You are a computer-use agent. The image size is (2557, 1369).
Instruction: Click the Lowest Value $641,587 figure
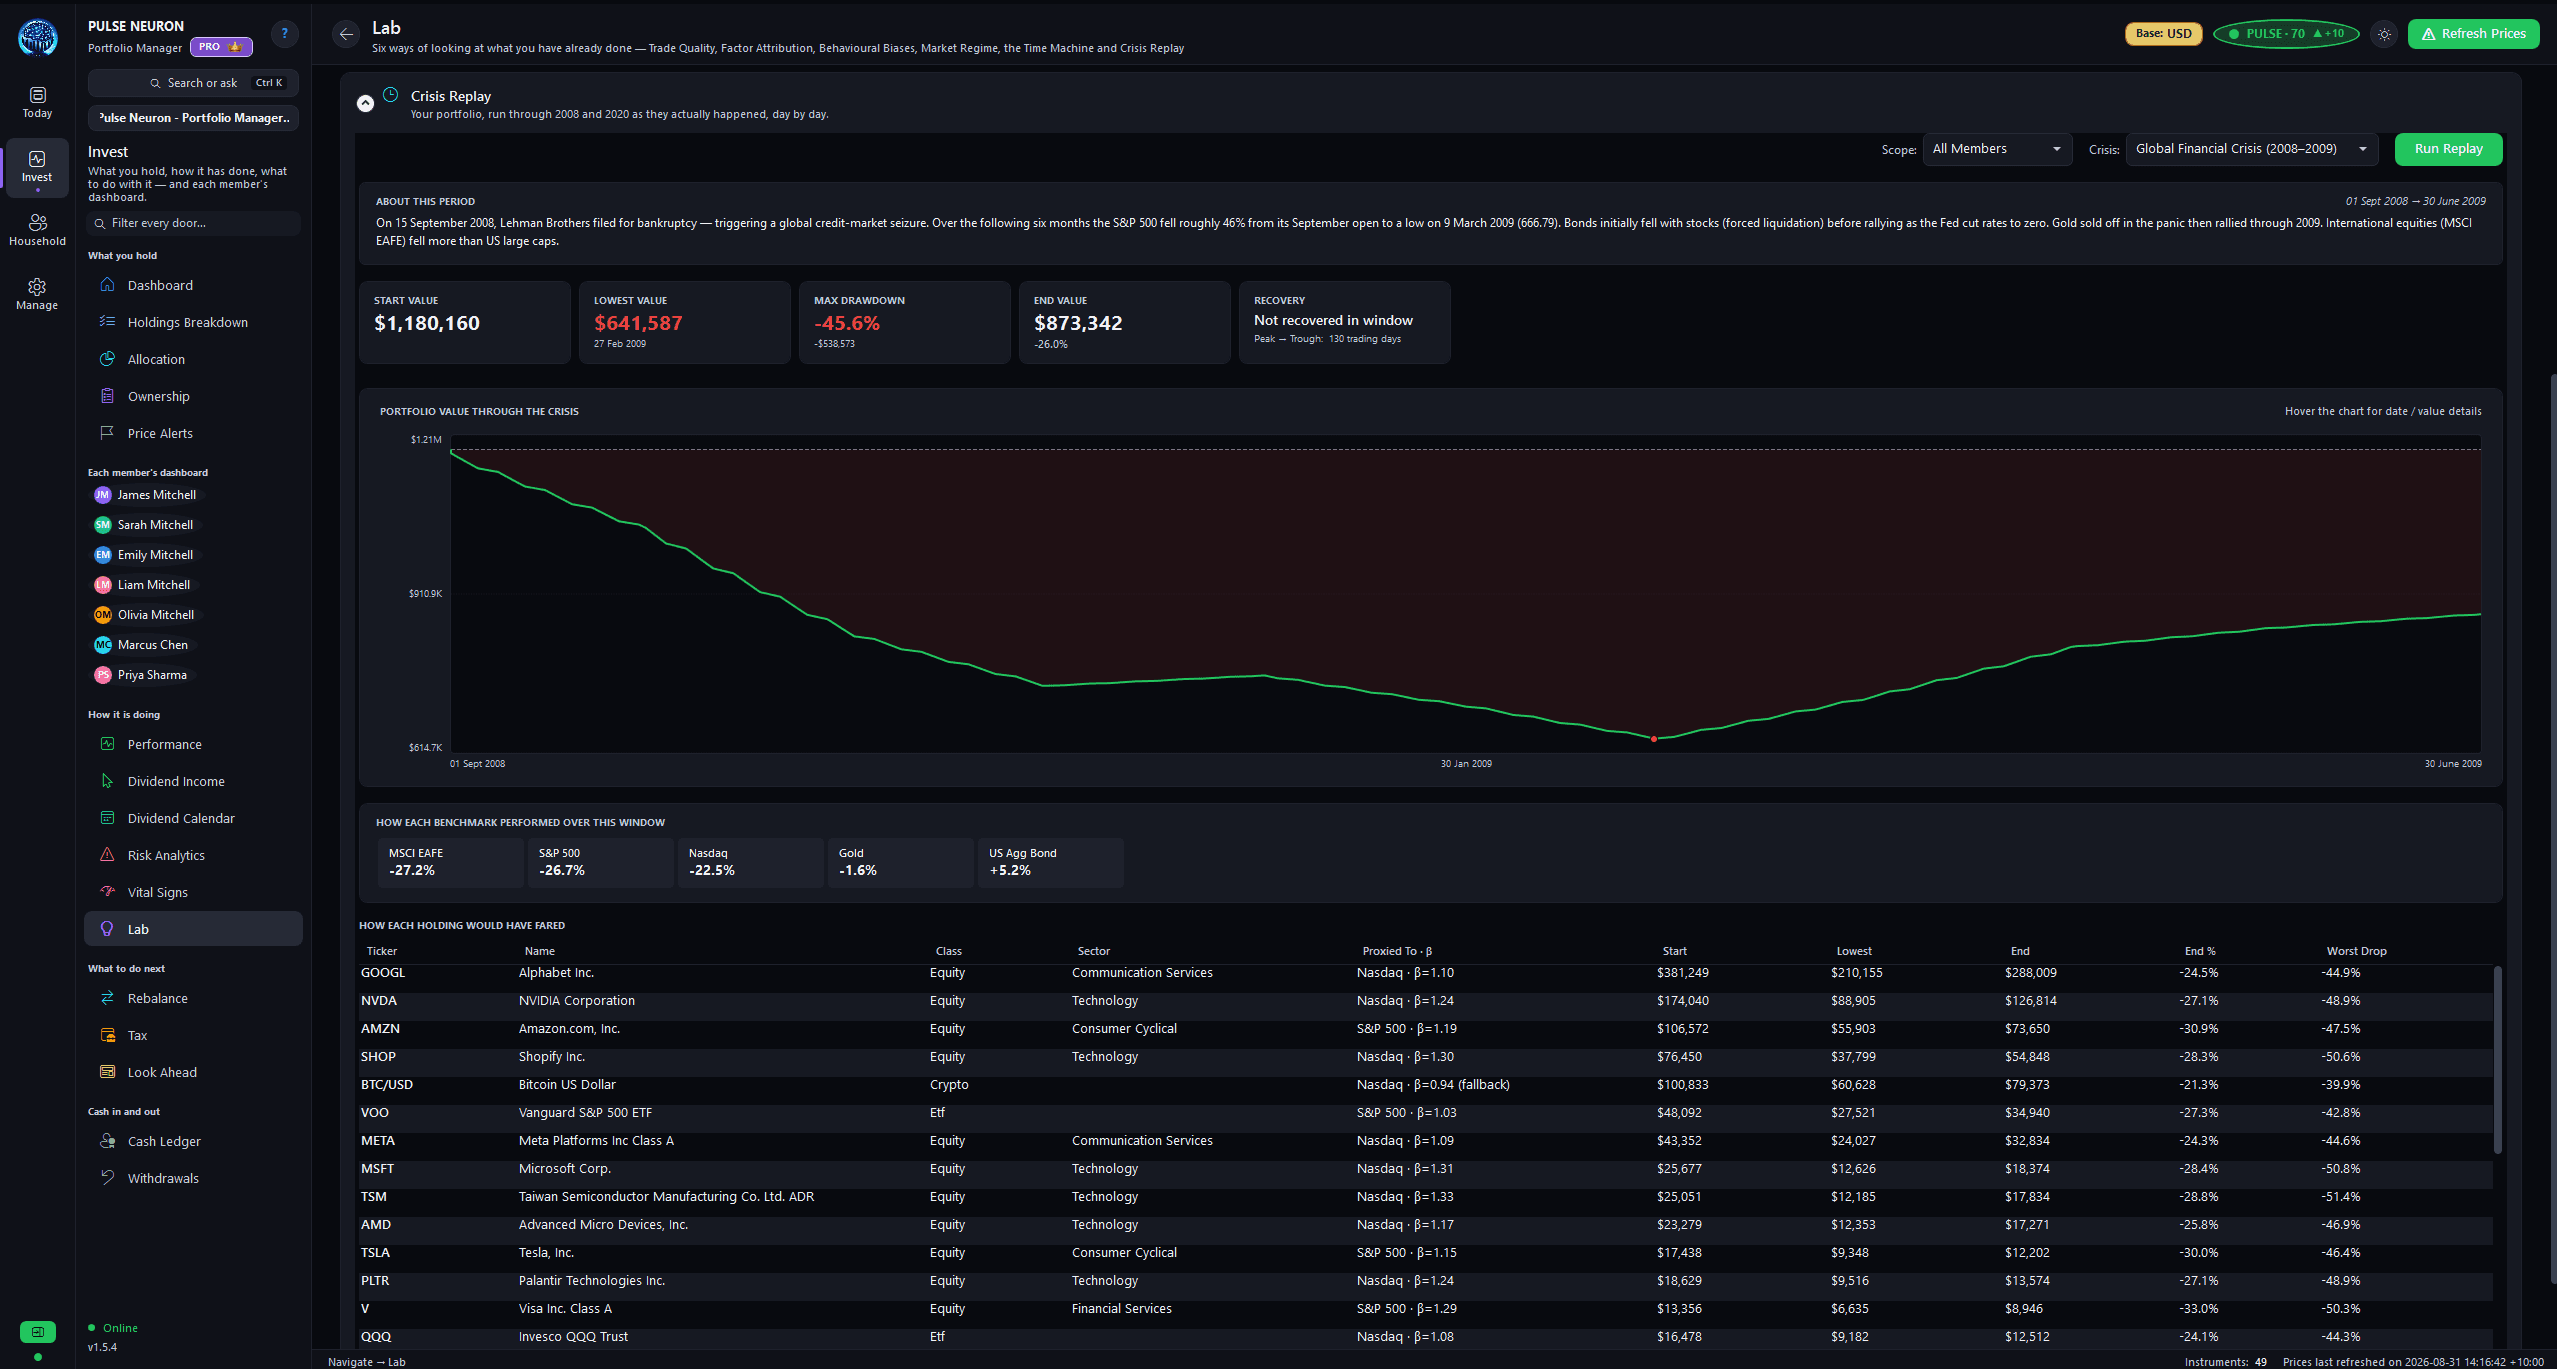pos(638,323)
